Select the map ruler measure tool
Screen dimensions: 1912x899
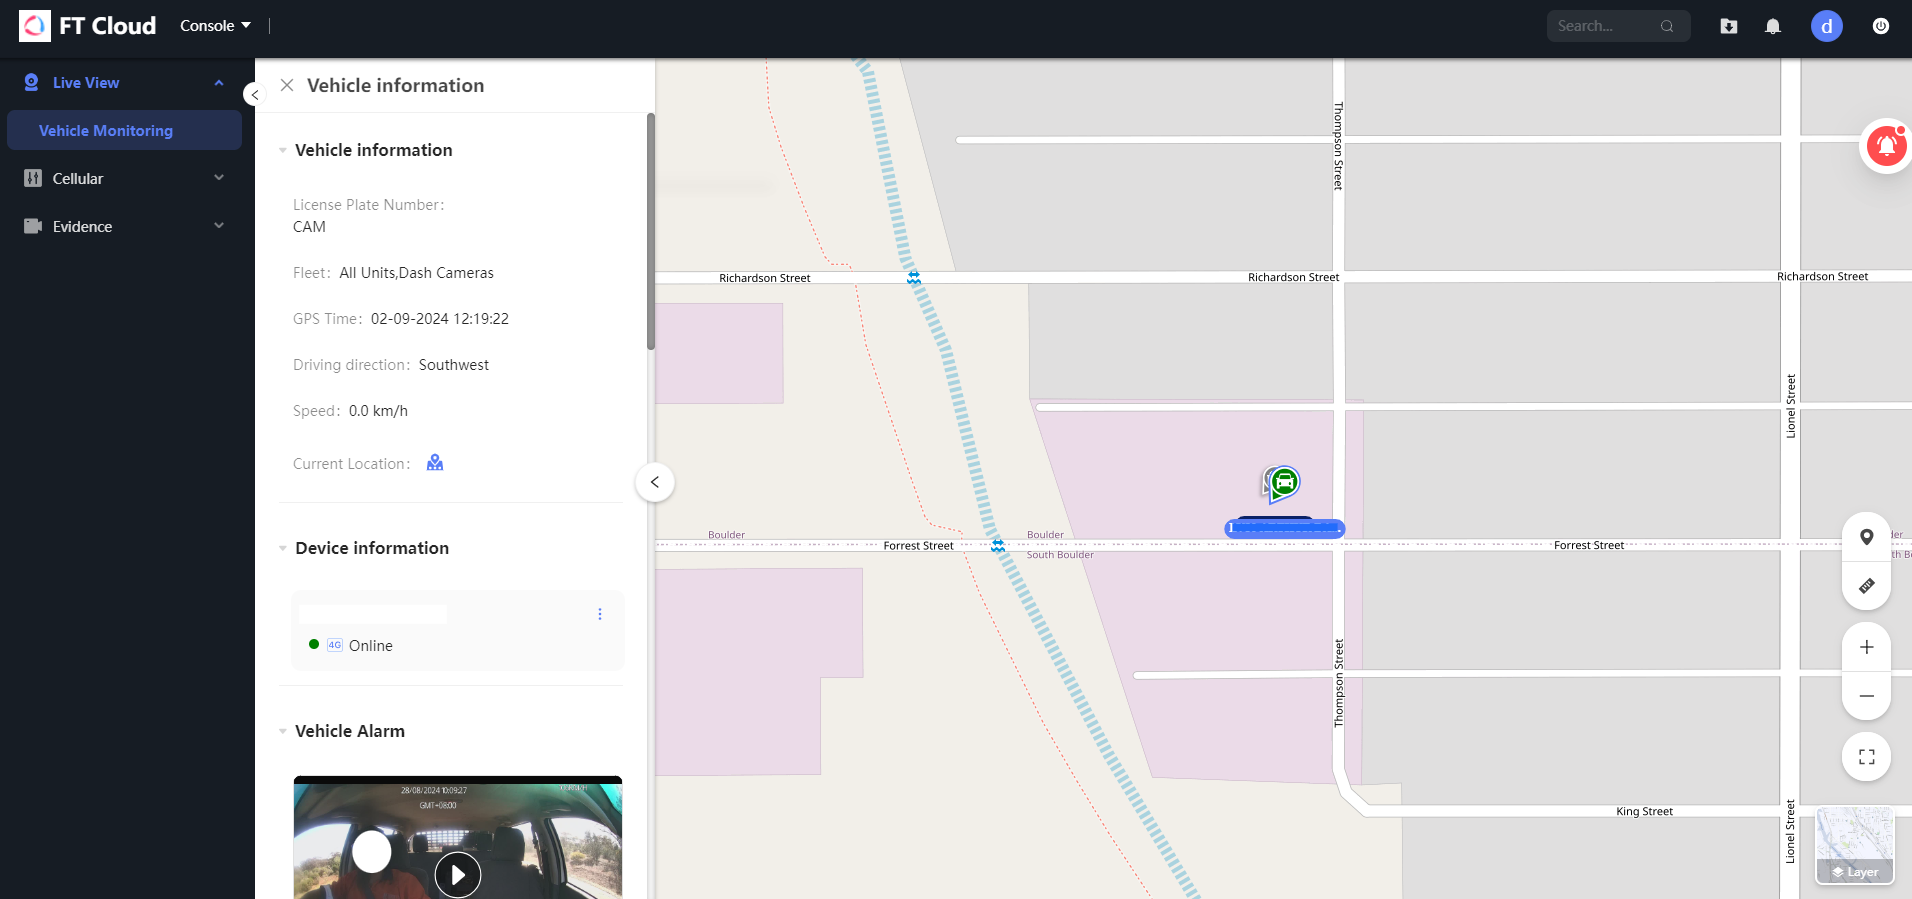(1866, 586)
